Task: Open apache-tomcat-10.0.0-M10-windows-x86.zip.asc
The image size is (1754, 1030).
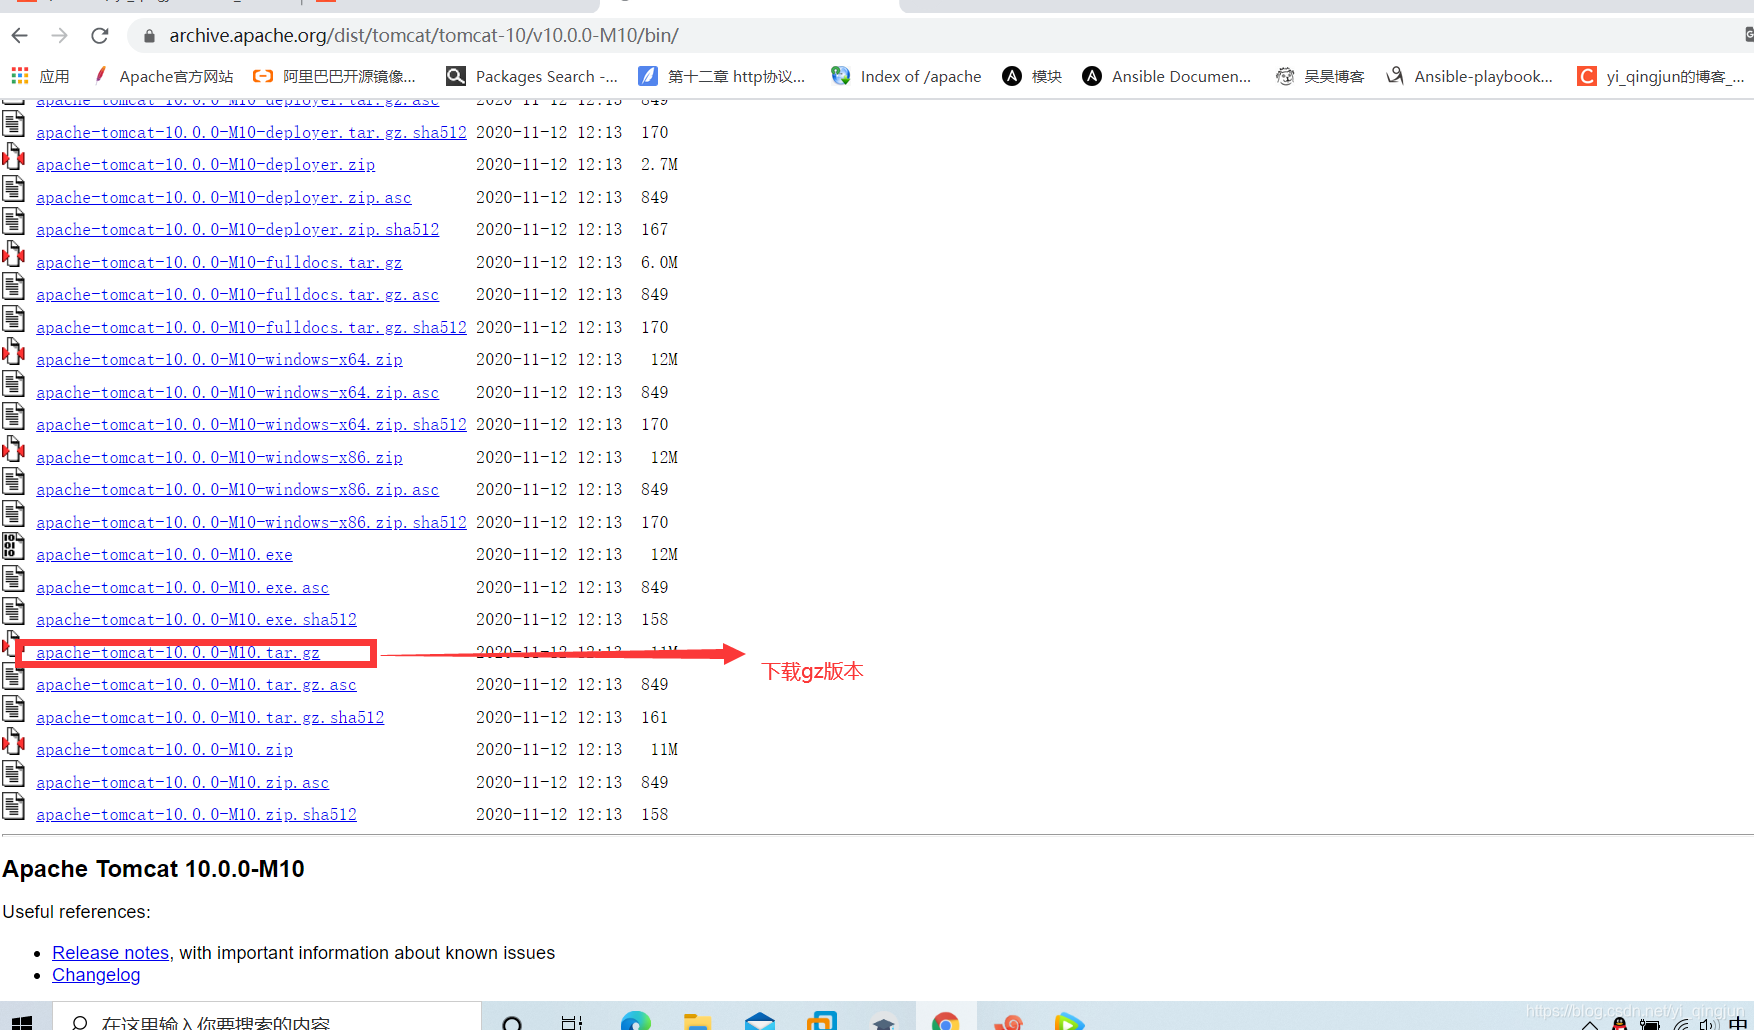Action: 237,489
